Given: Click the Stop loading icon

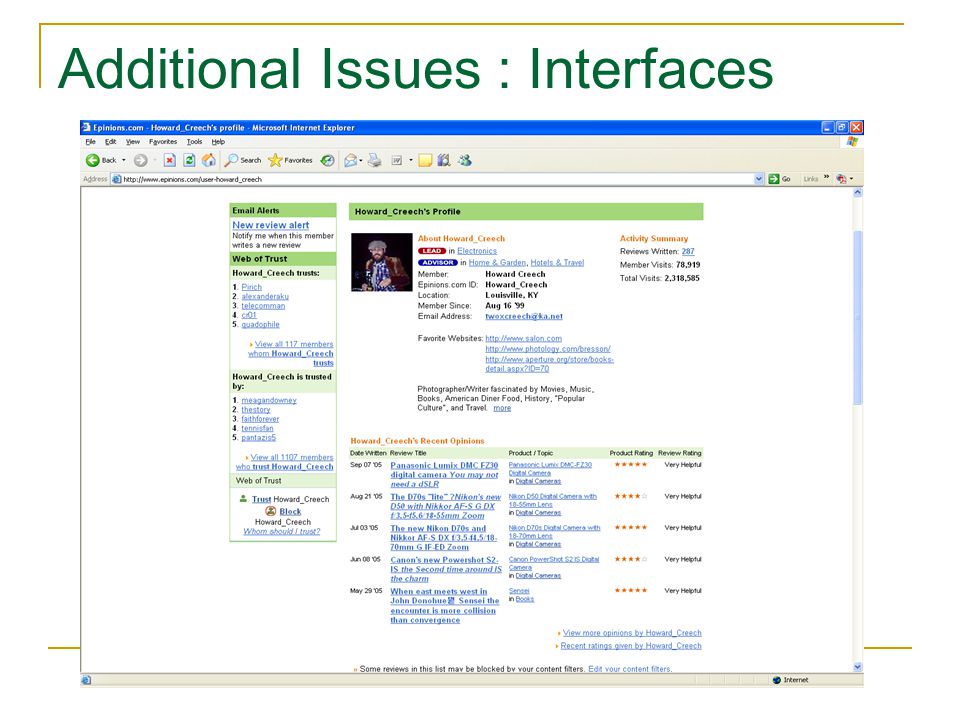Looking at the screenshot, I should (x=170, y=160).
